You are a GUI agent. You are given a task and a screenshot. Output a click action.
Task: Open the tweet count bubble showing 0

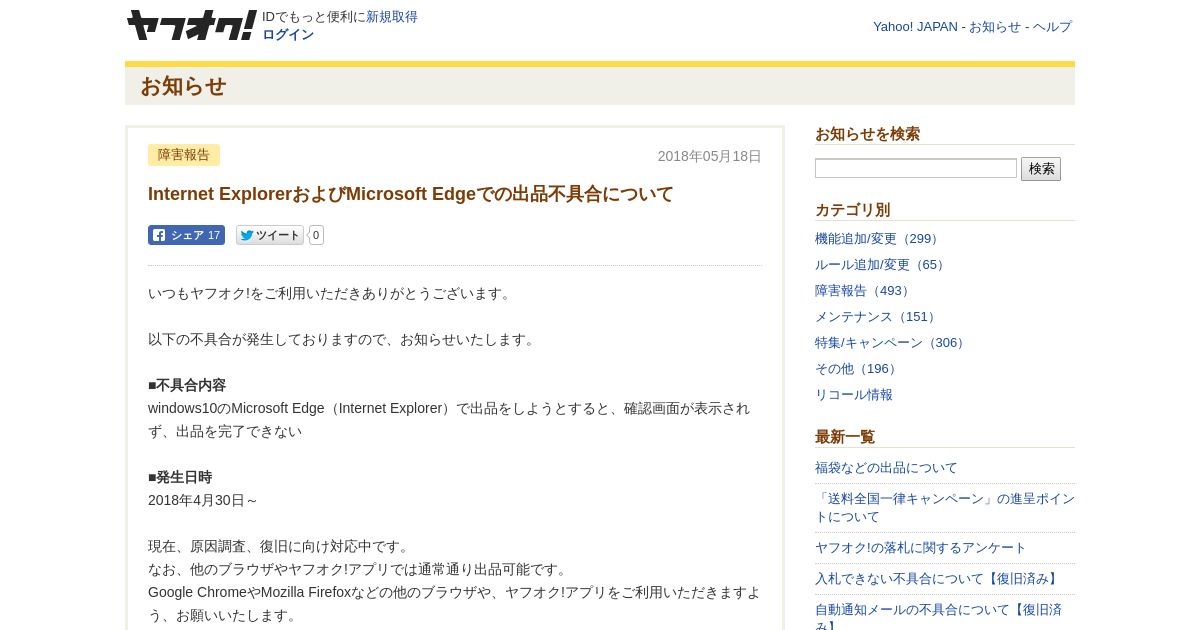click(316, 235)
